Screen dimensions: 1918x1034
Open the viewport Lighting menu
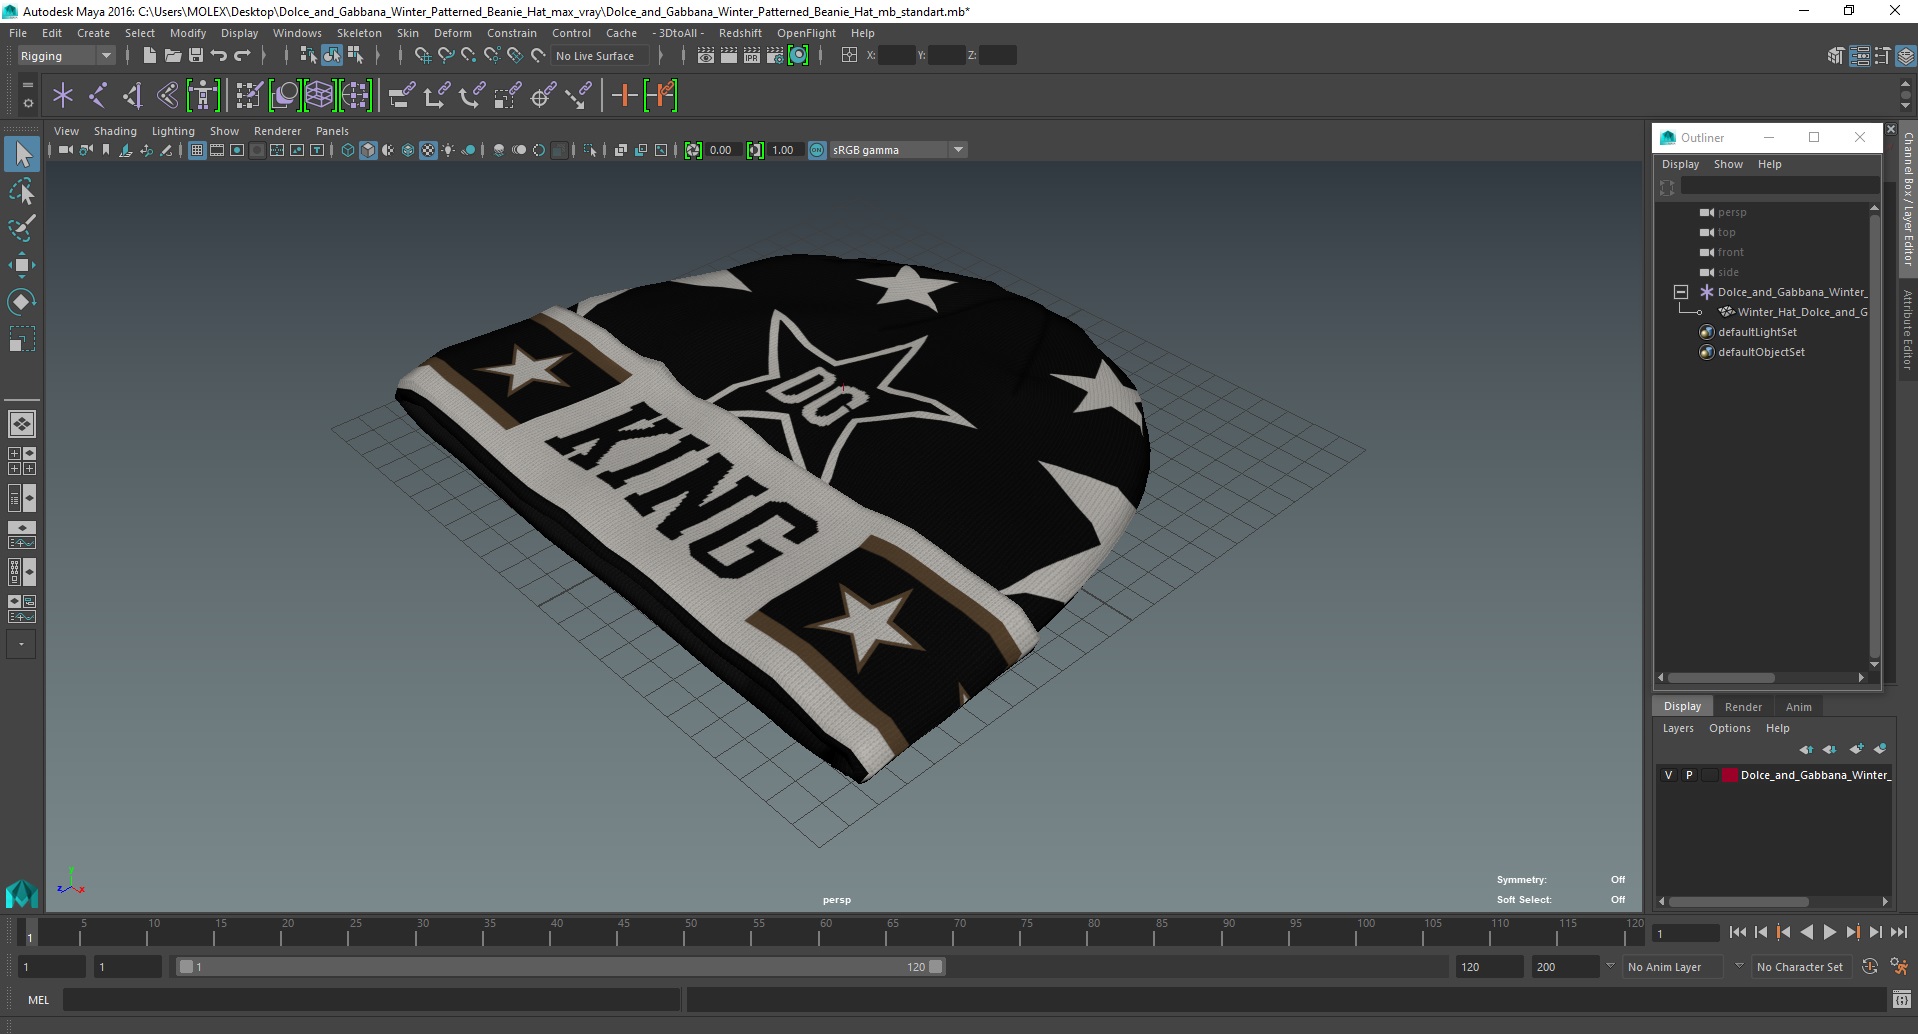[x=173, y=131]
